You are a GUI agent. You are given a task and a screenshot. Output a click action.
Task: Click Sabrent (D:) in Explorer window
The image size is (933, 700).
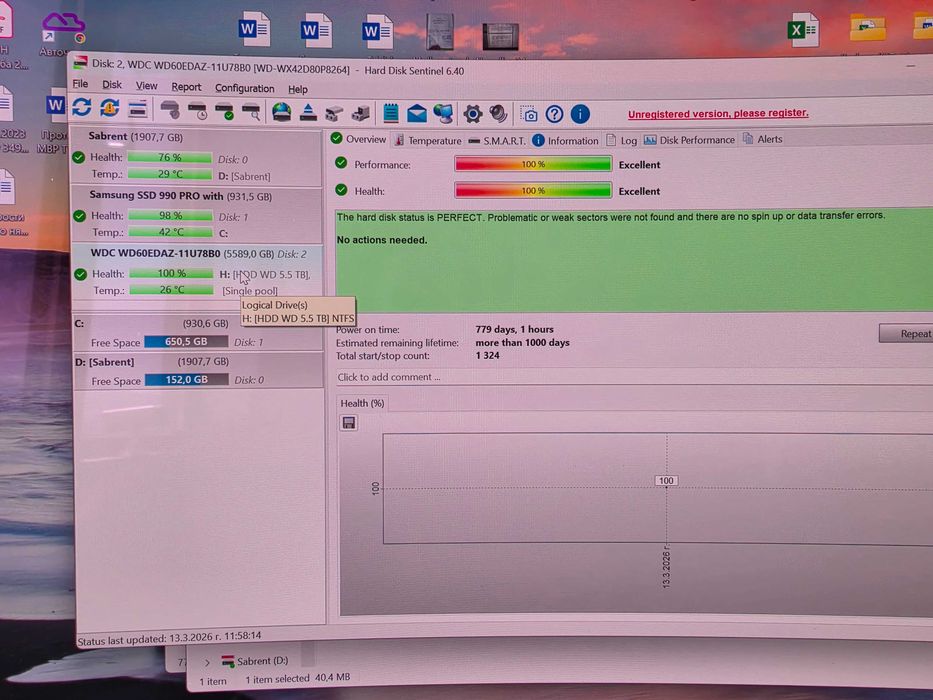[255, 661]
